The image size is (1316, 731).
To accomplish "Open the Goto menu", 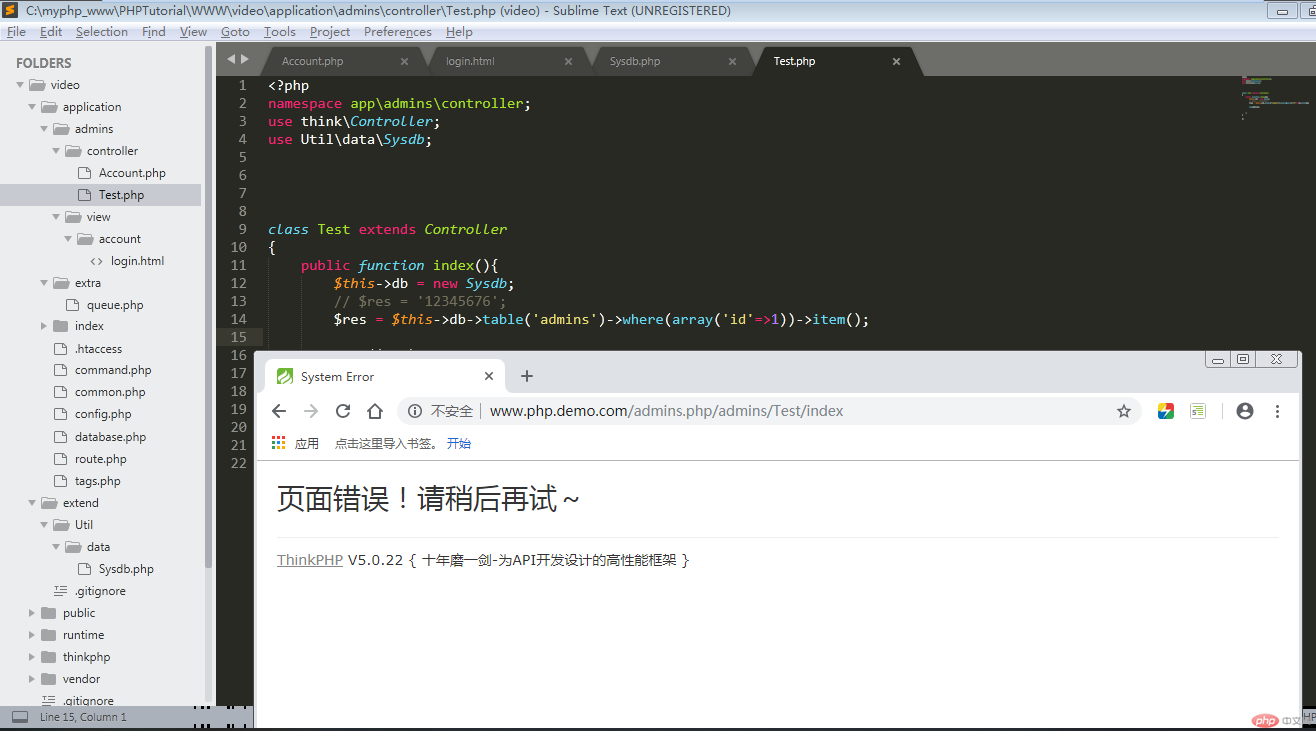I will point(235,32).
